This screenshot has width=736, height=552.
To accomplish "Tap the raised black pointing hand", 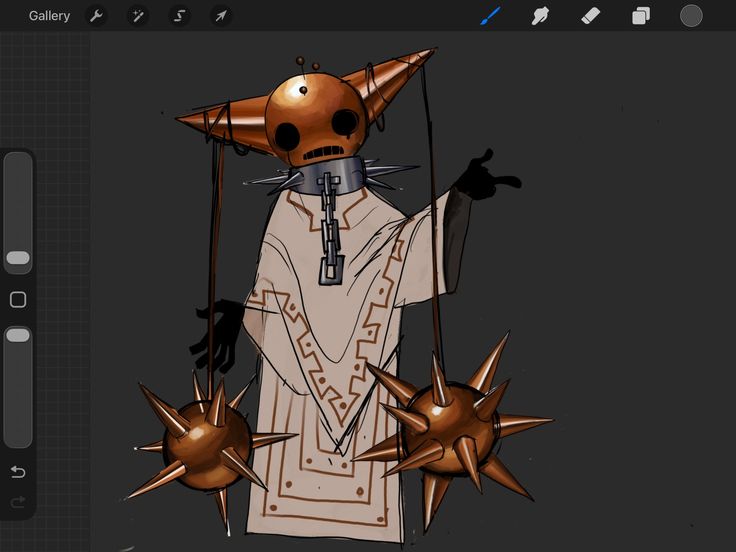I will [486, 176].
